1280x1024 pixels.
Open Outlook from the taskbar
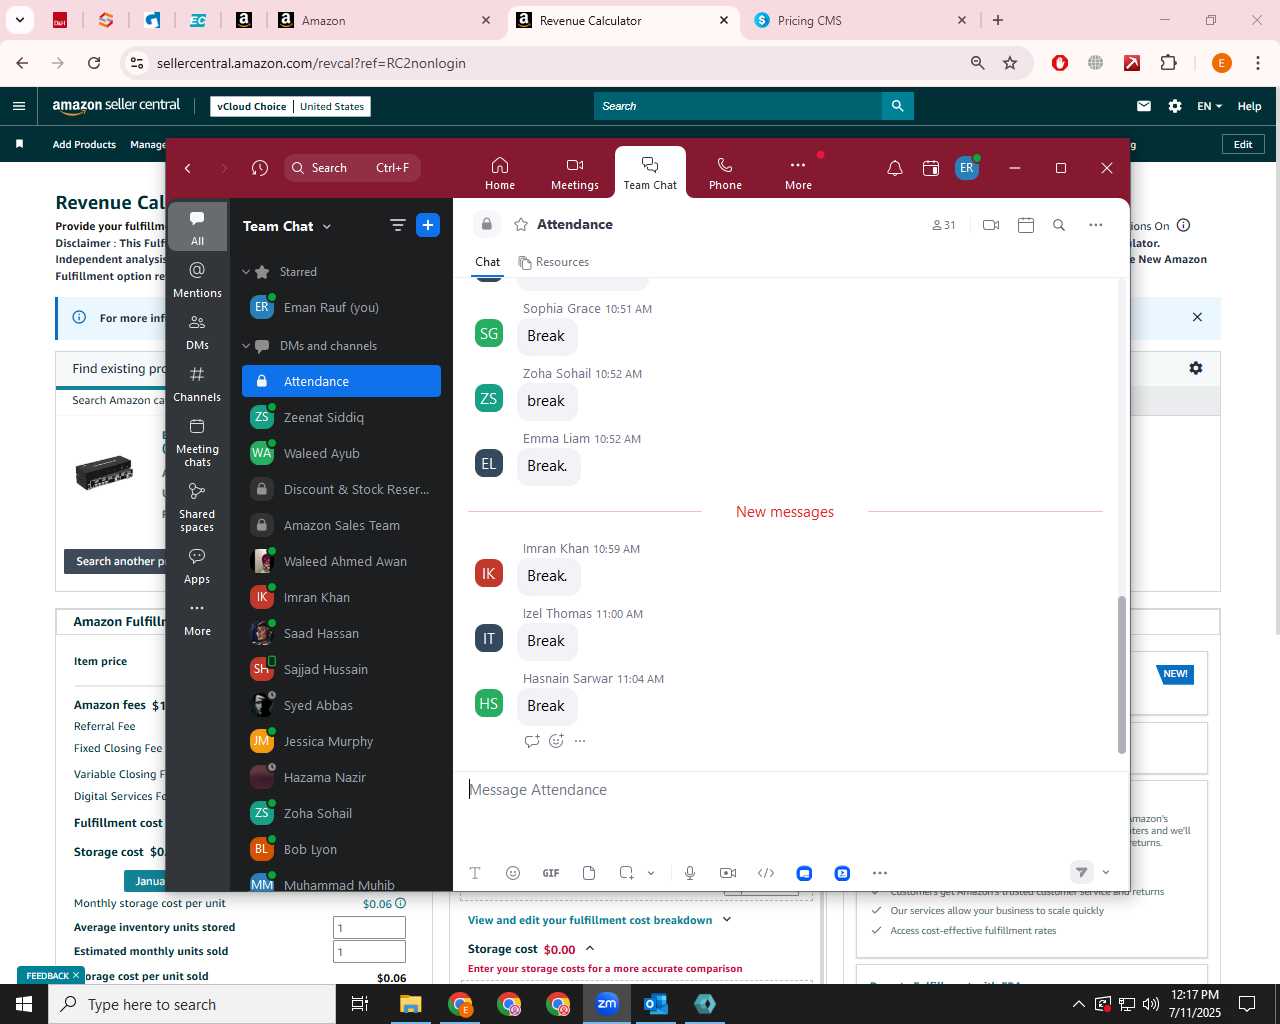click(x=656, y=1004)
